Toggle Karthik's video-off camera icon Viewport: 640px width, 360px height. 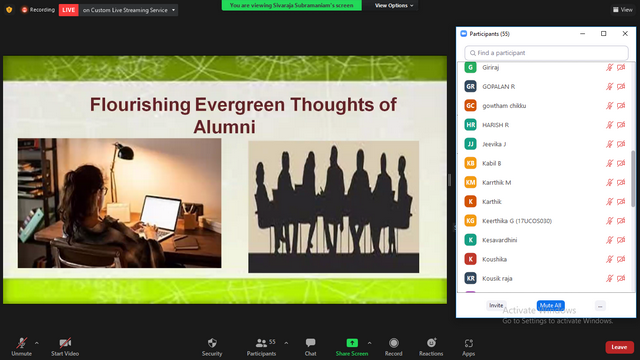[x=621, y=202]
